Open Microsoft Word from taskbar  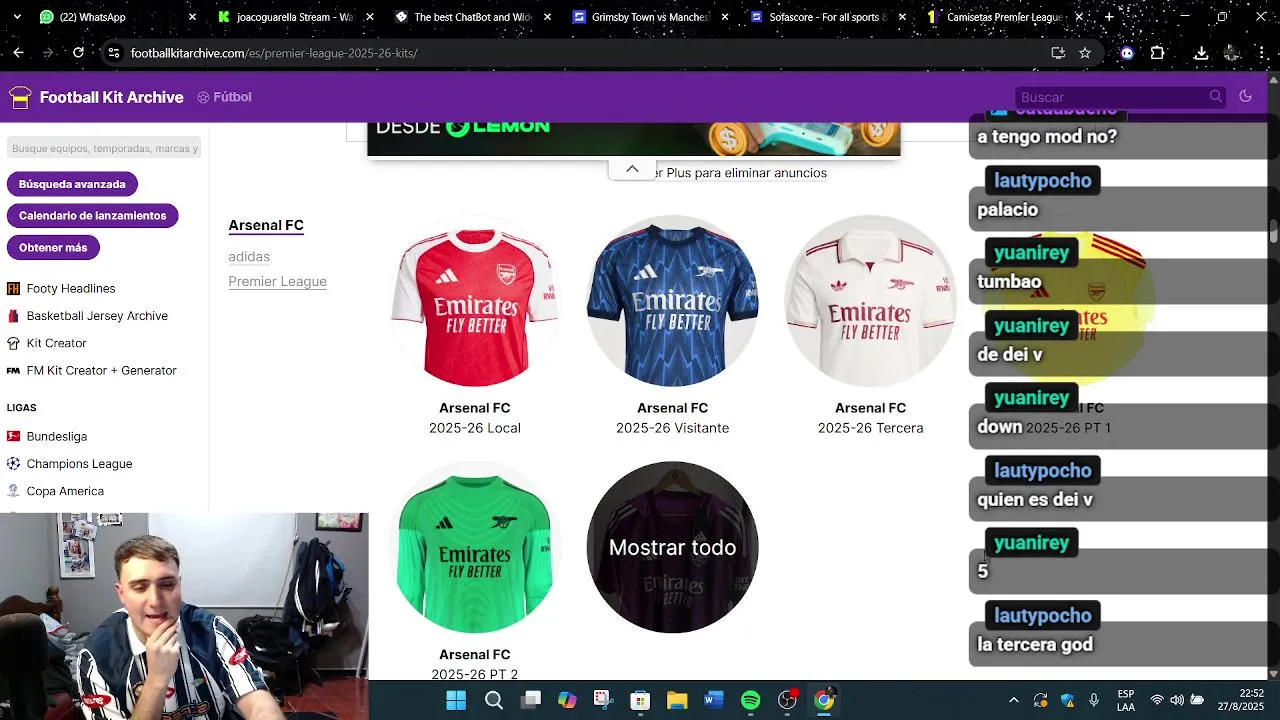(713, 700)
